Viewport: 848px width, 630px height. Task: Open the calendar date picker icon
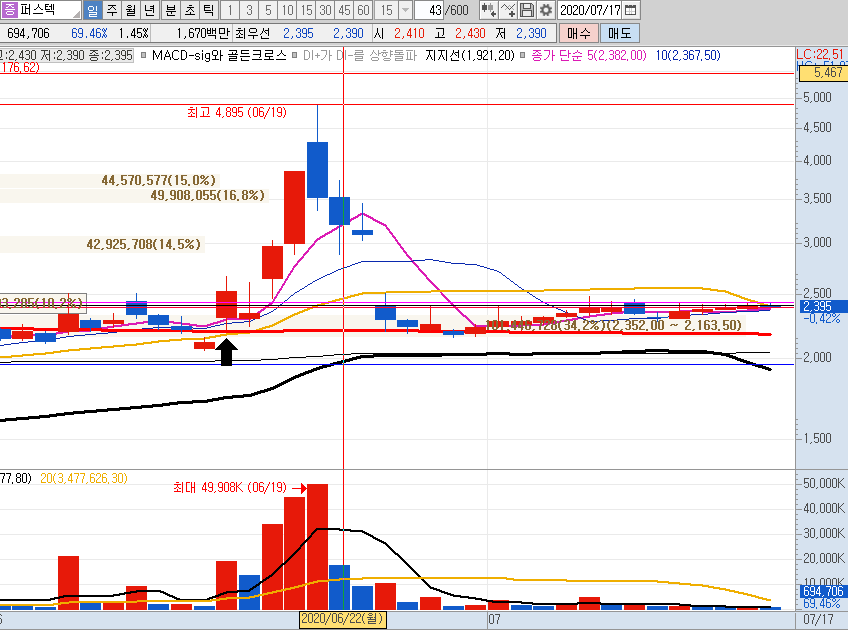pos(630,10)
